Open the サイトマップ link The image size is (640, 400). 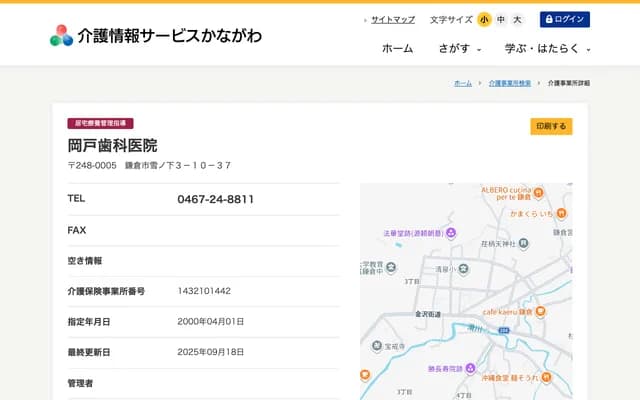(393, 20)
